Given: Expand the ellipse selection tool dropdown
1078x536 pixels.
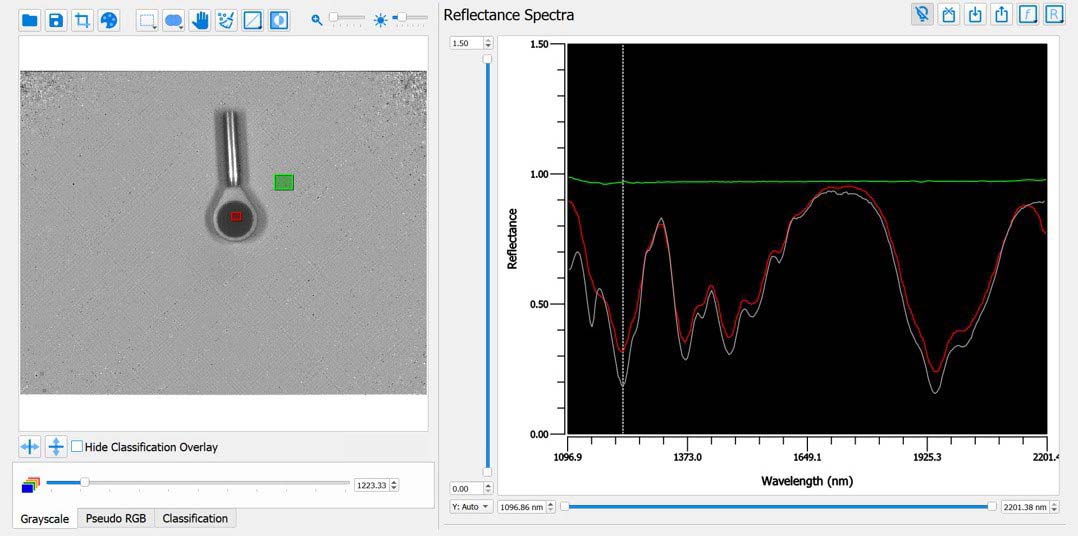Looking at the screenshot, I should click(183, 27).
